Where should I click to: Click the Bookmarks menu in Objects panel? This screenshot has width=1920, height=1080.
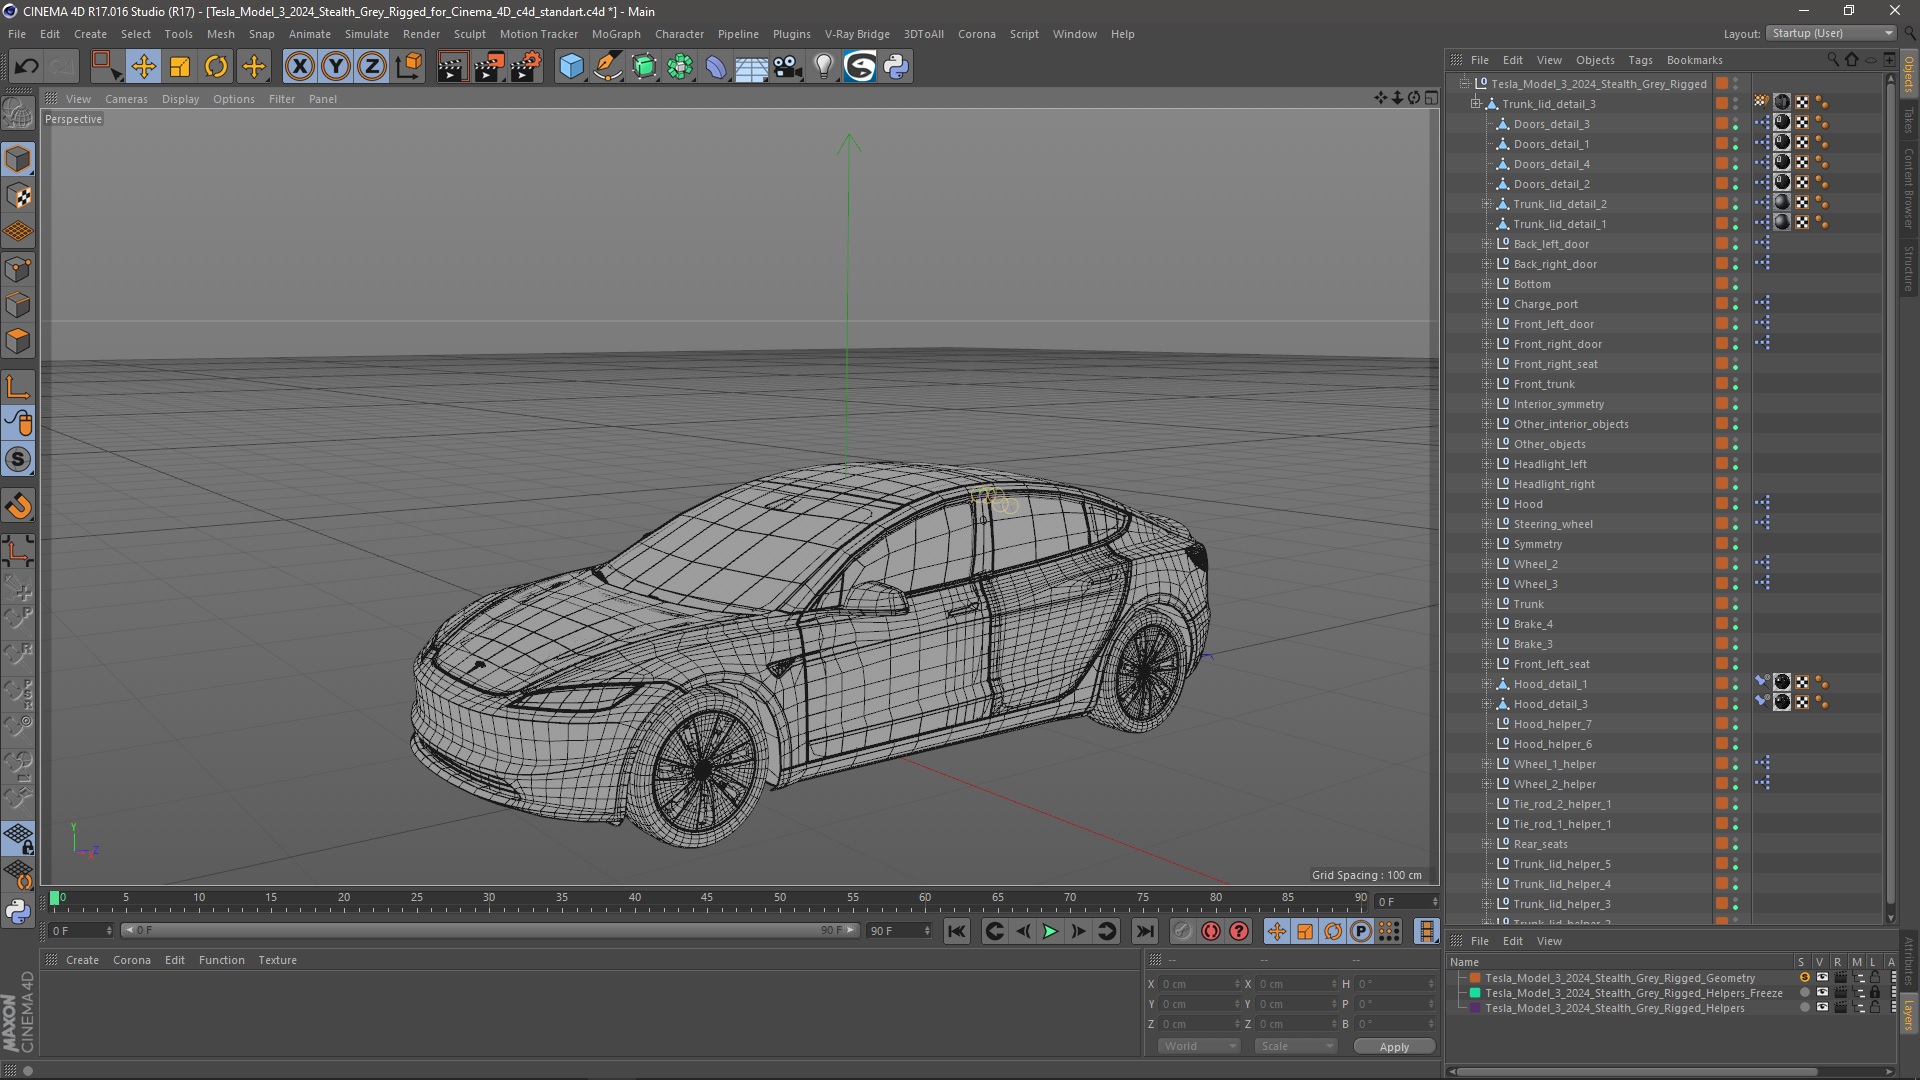[x=1694, y=60]
